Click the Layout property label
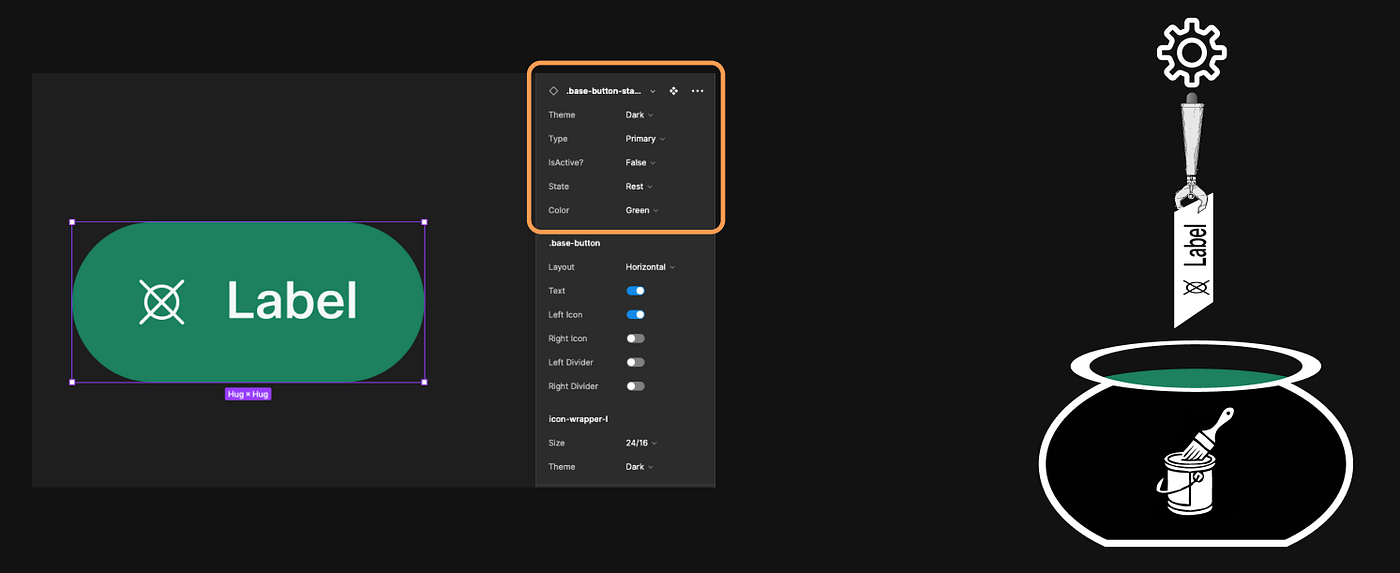Viewport: 1400px width, 573px height. [x=562, y=267]
